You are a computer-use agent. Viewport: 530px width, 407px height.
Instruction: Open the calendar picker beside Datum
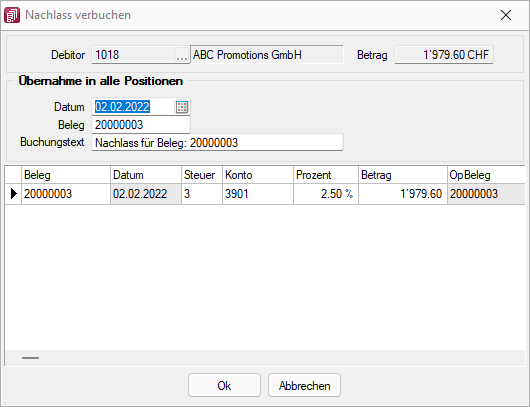182,107
